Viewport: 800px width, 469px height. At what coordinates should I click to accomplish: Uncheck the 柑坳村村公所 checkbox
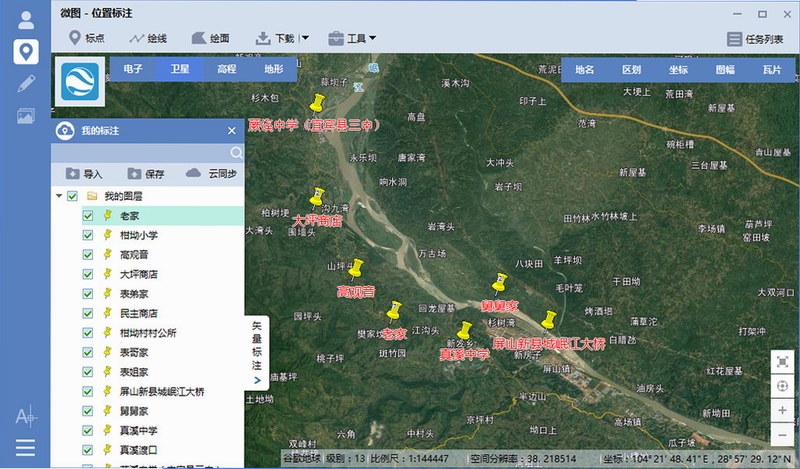[x=88, y=333]
